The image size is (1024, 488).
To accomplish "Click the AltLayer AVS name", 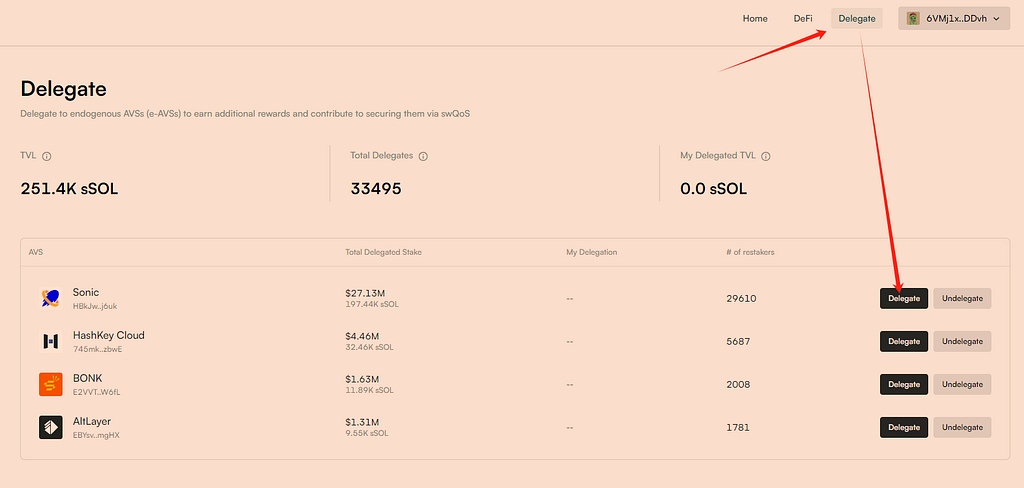I will (x=91, y=421).
